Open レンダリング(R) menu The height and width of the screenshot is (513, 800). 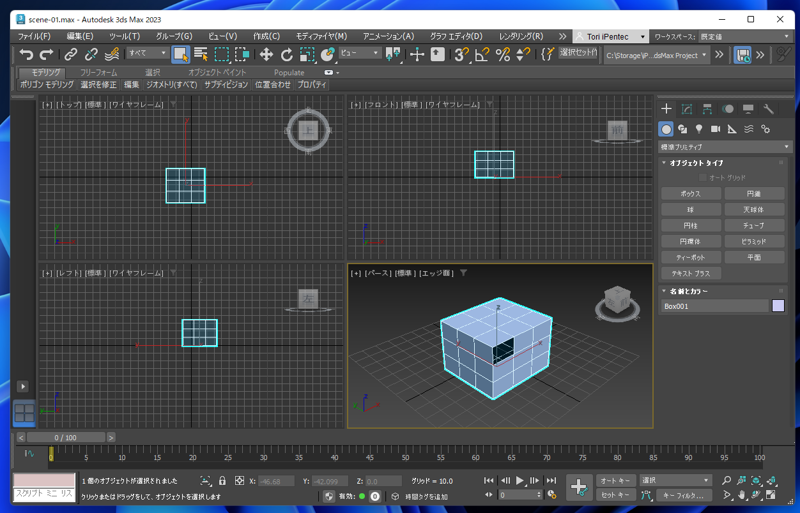(x=521, y=36)
